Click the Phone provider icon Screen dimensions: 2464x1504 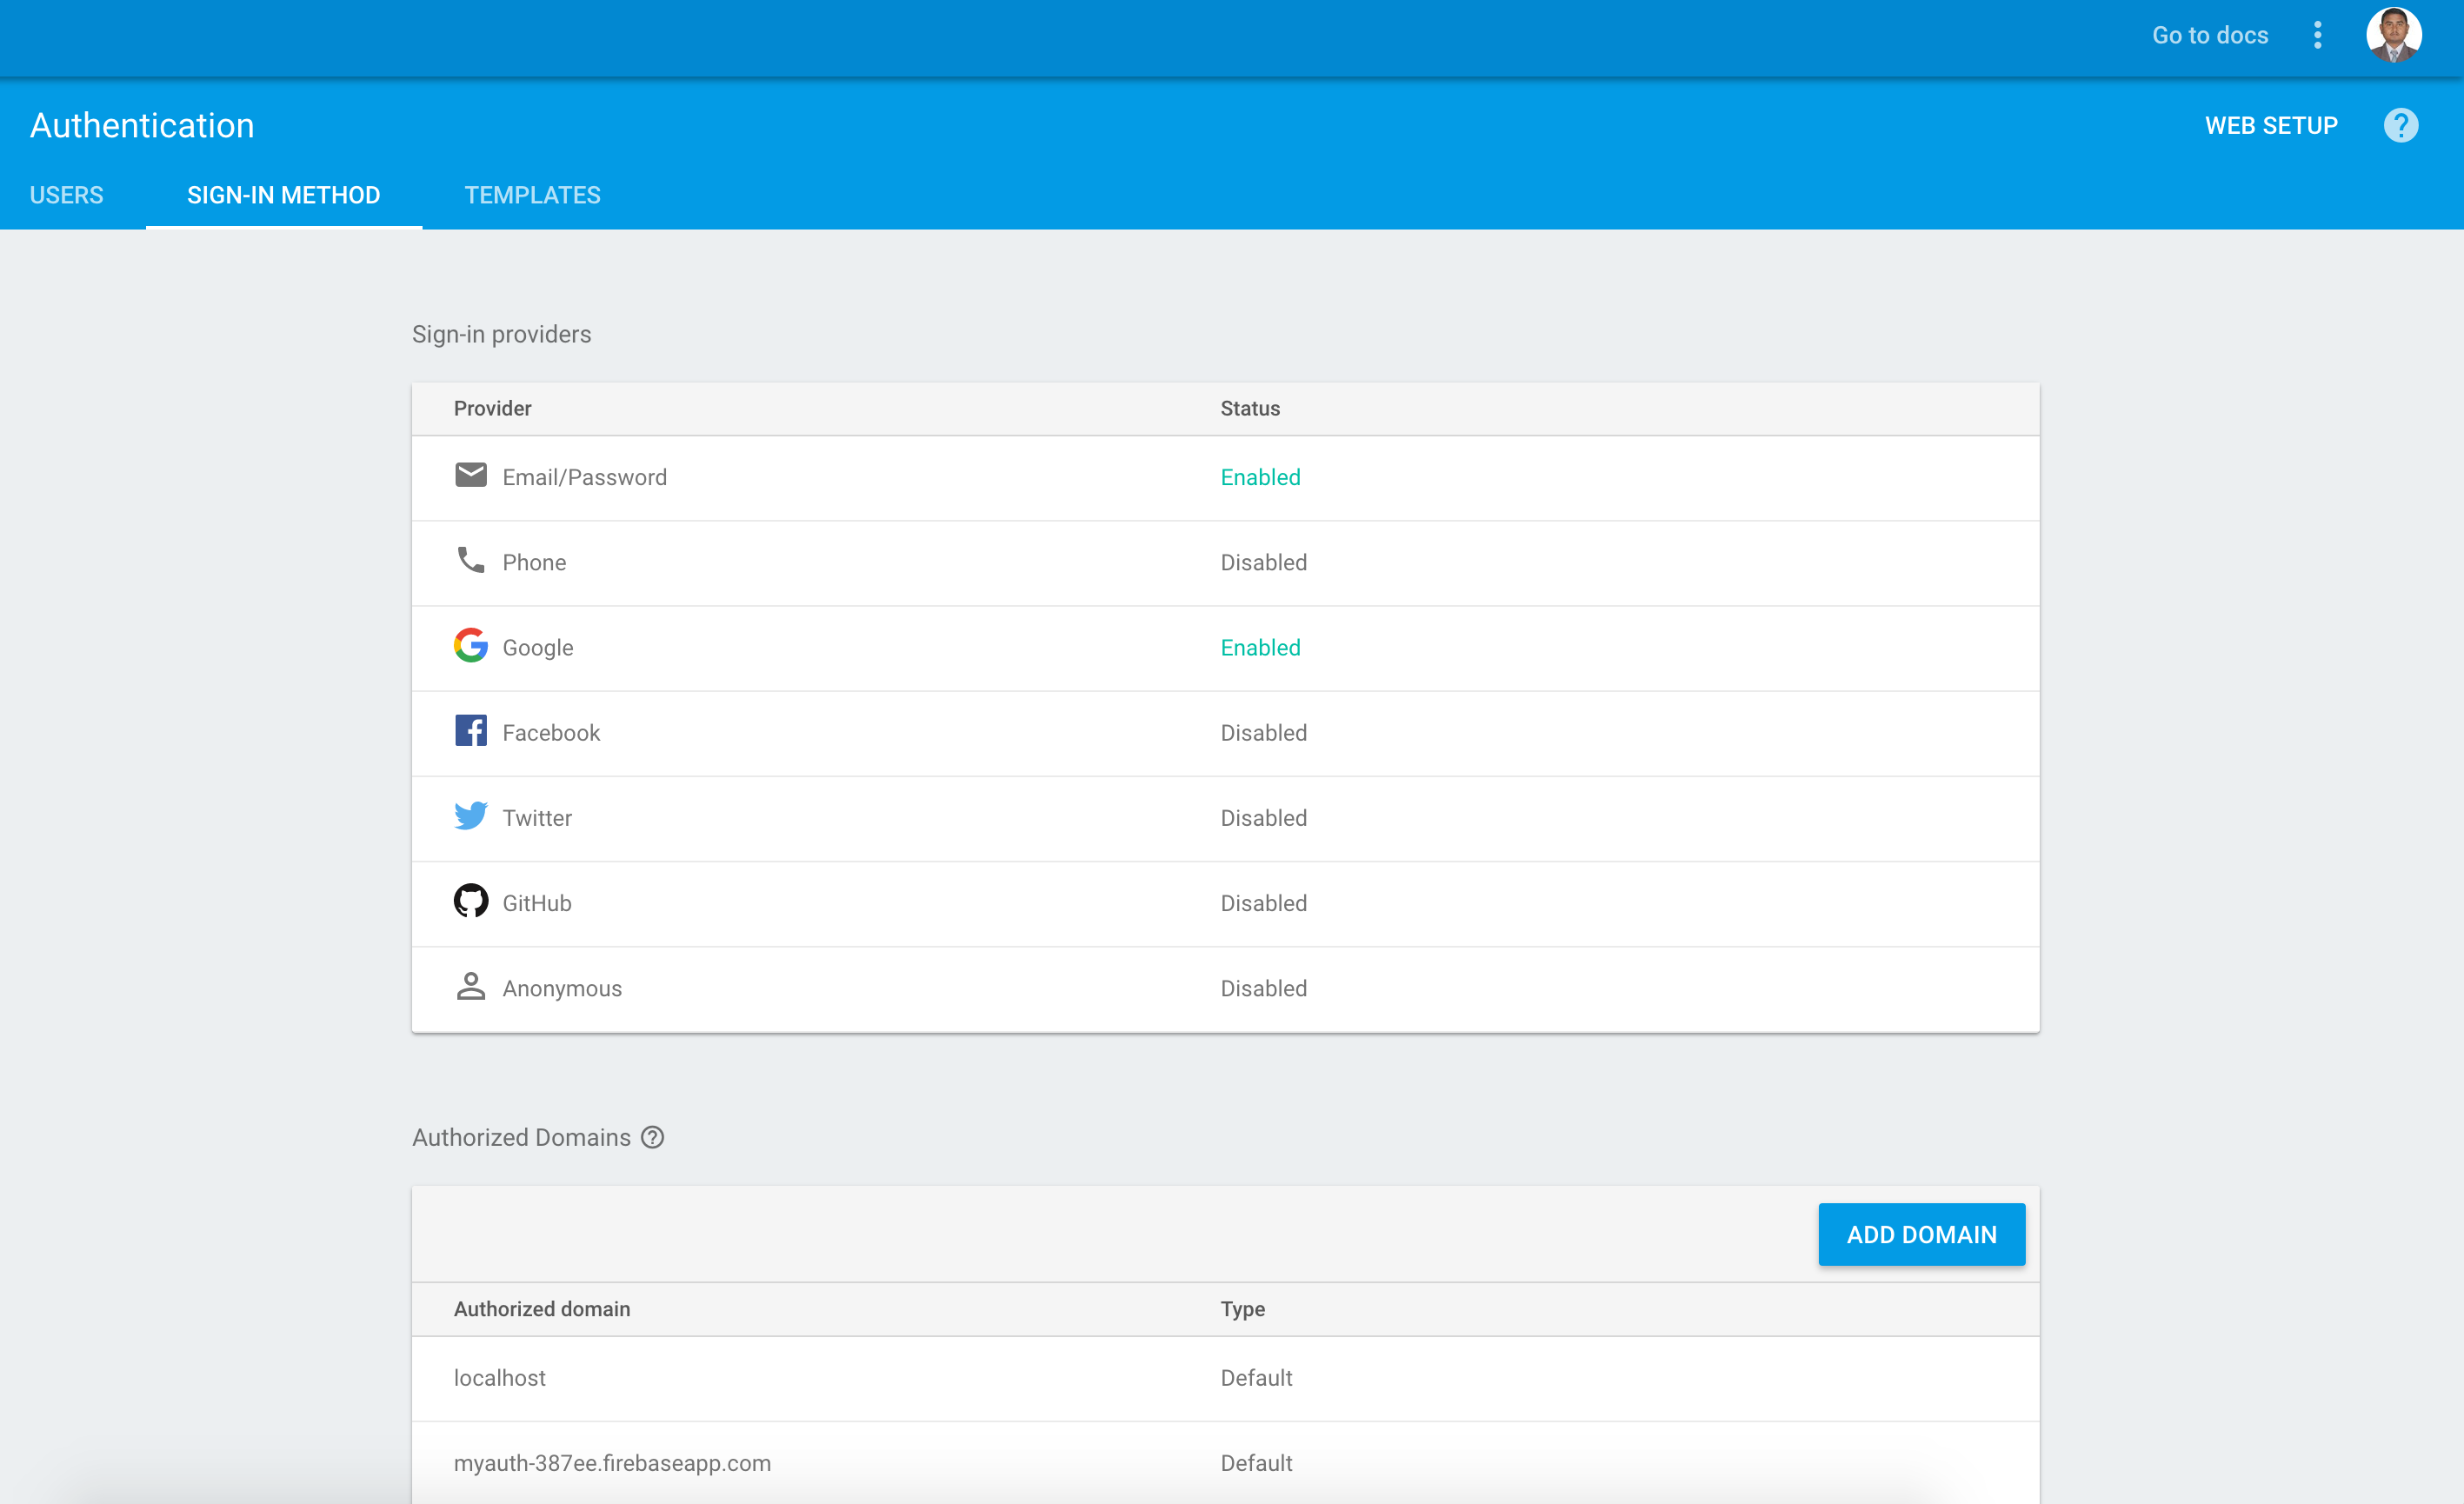(x=470, y=560)
